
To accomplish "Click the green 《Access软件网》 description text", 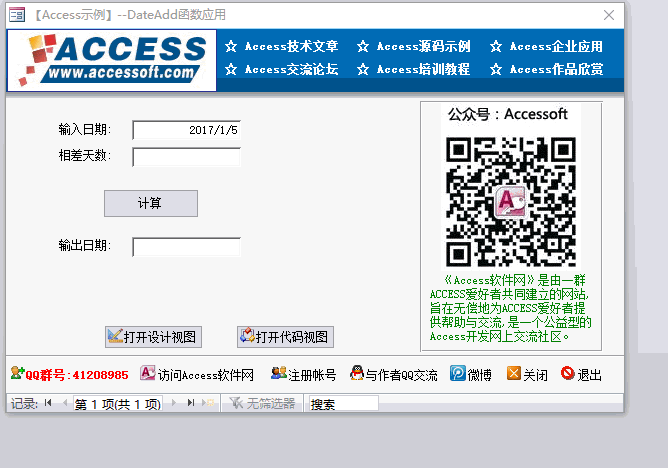I will tap(510, 308).
